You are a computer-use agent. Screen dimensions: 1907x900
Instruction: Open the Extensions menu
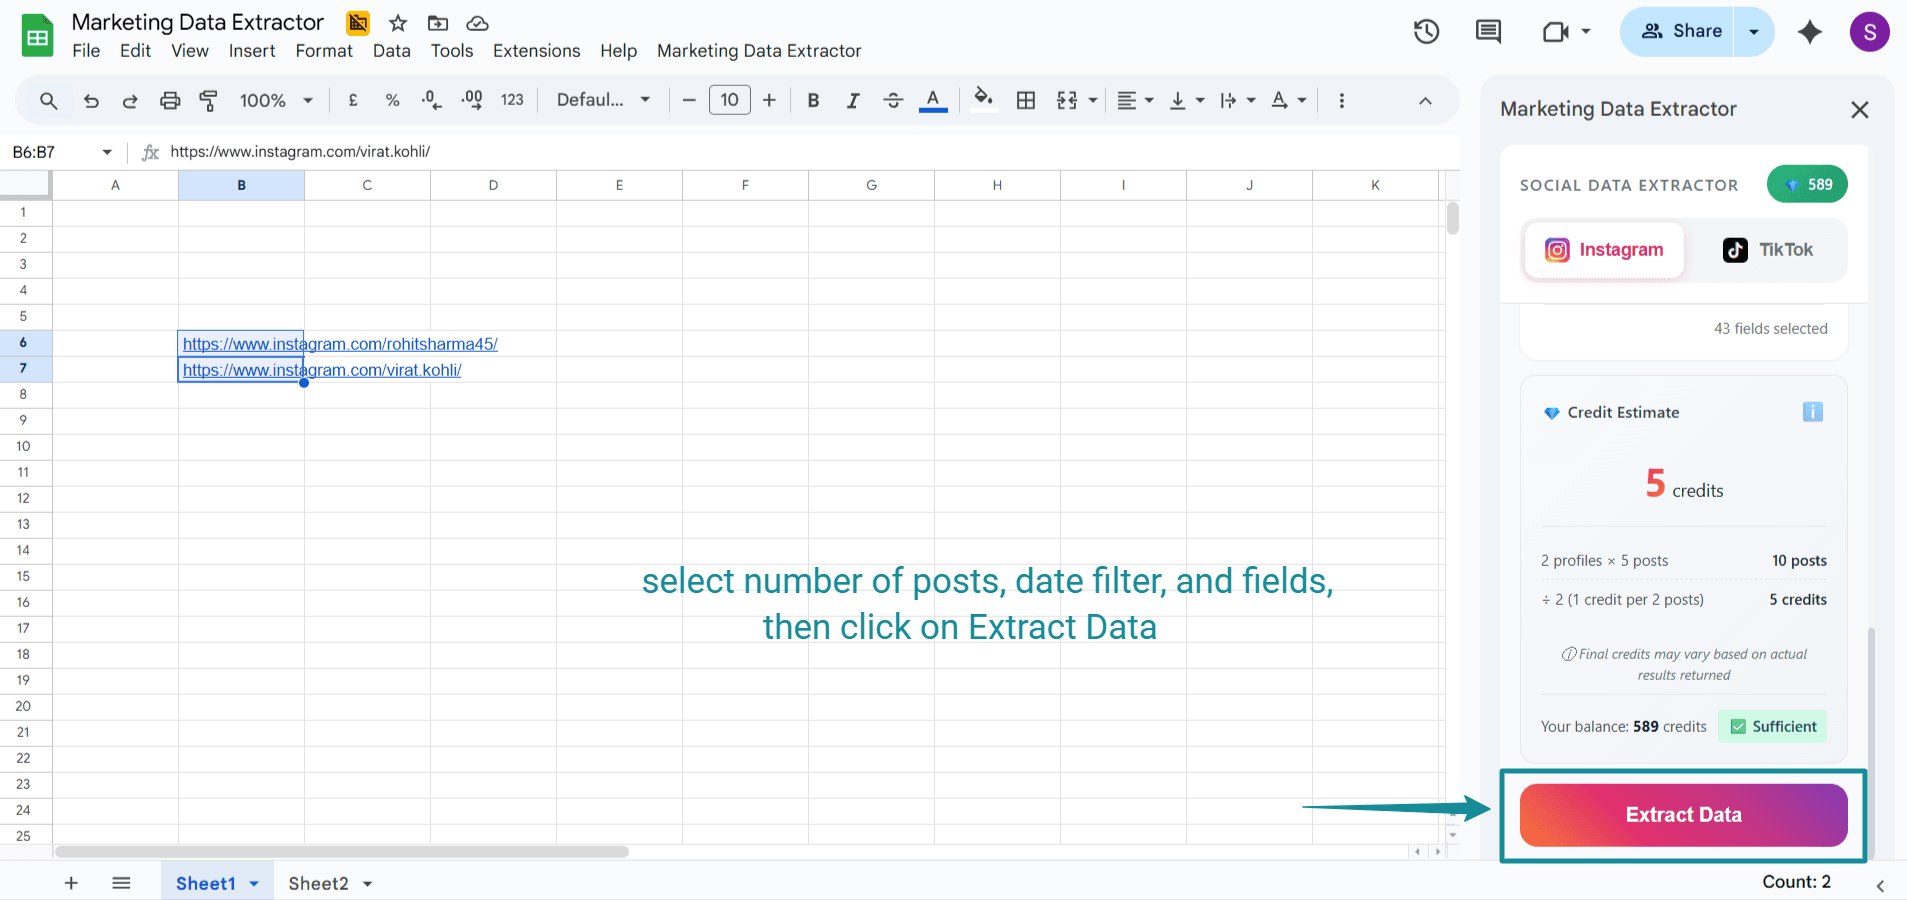[536, 51]
